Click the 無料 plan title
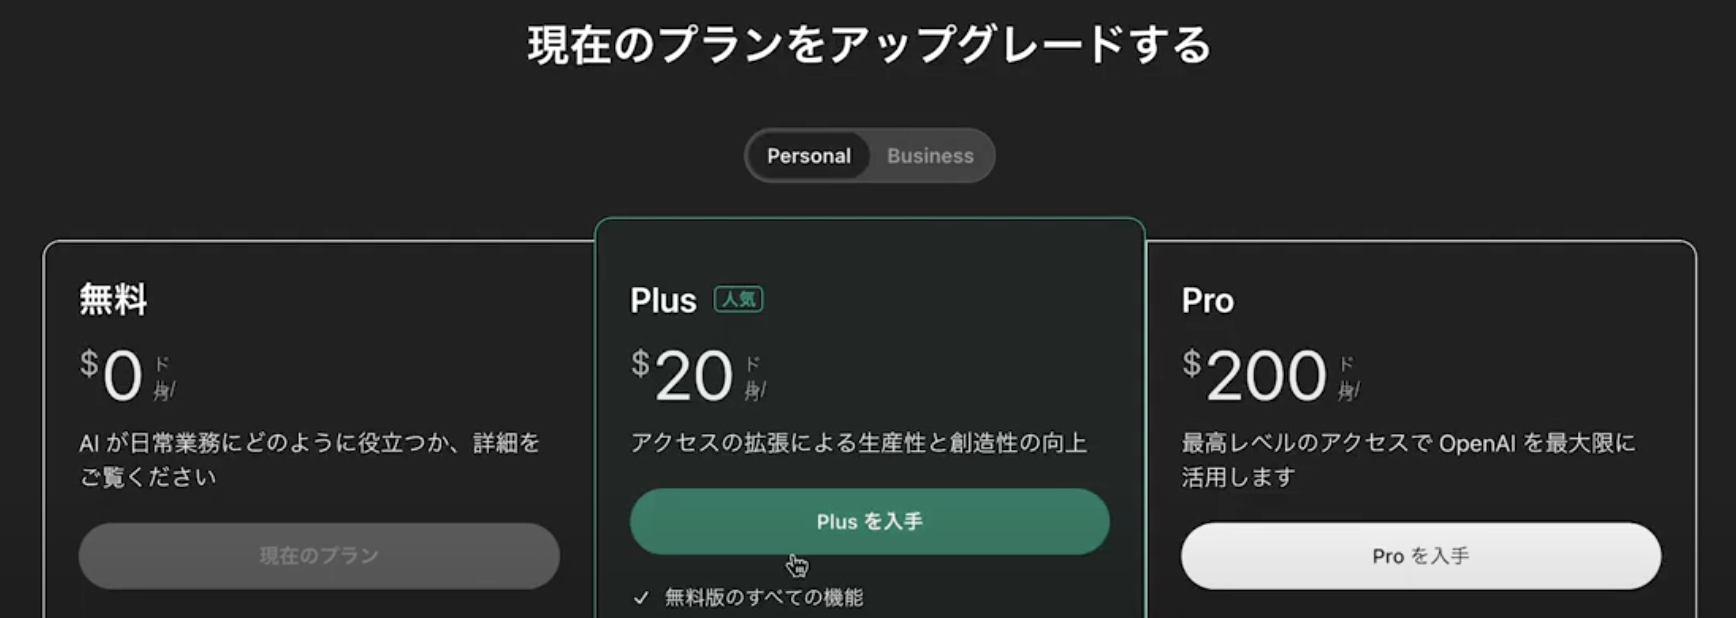This screenshot has height=618, width=1736. (113, 299)
